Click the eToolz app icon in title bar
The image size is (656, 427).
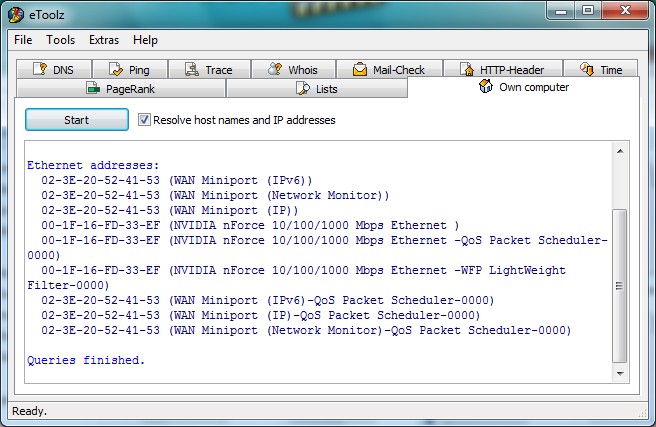pos(15,15)
